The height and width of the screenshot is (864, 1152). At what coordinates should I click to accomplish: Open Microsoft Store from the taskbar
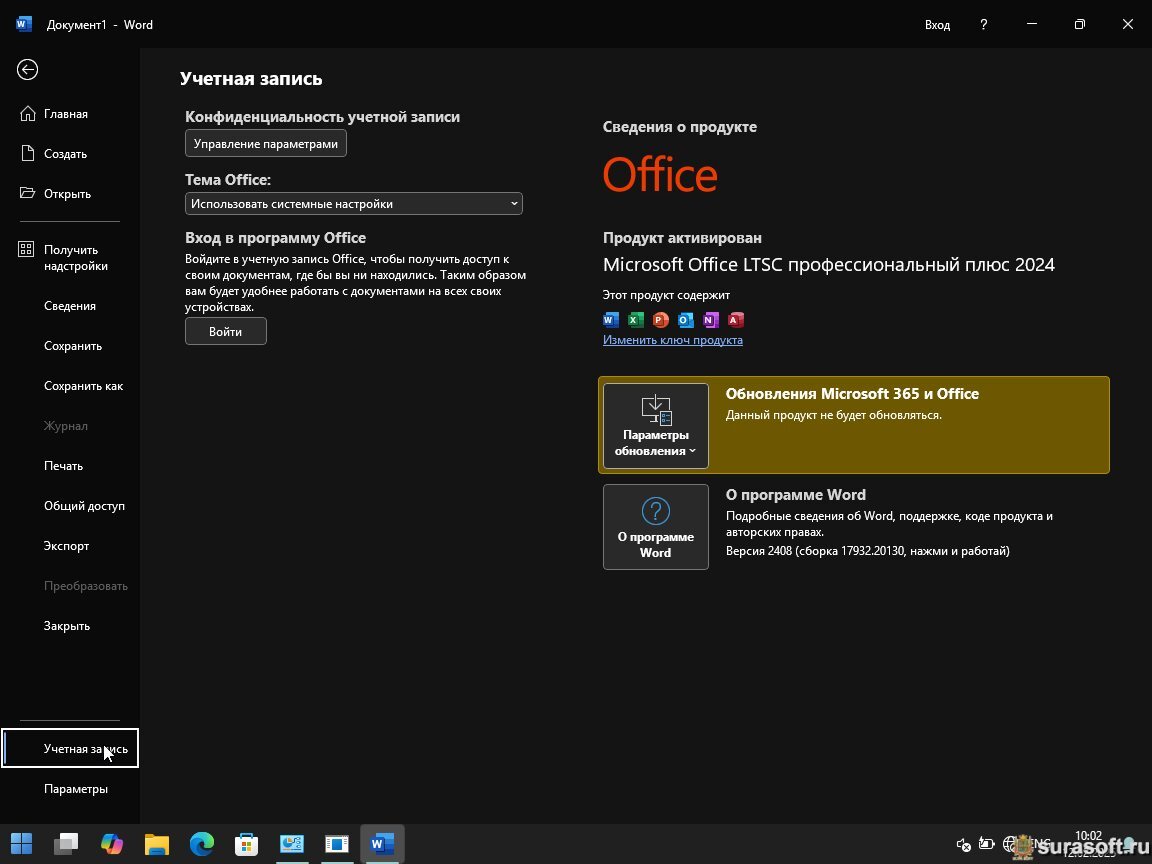(246, 843)
